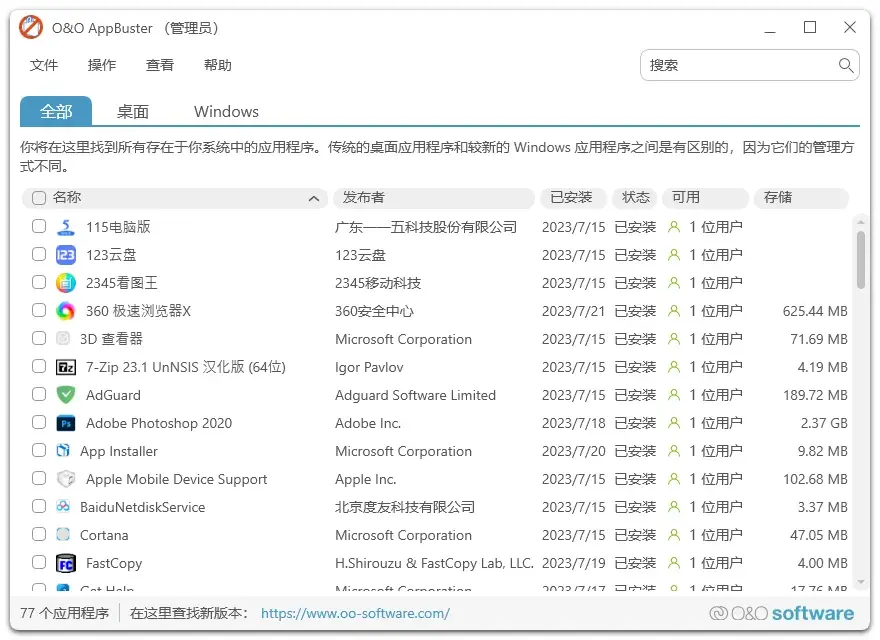Click the 7-Zip app icon
Viewport: 880px width, 640px height.
tap(66, 367)
